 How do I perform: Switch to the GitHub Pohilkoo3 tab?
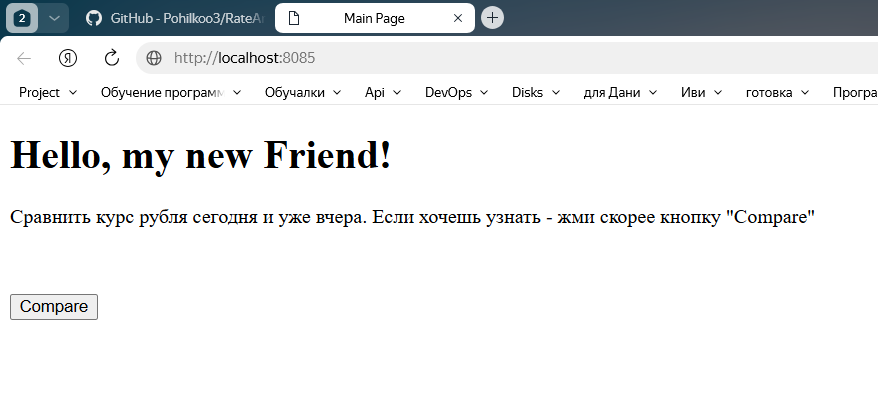[175, 18]
